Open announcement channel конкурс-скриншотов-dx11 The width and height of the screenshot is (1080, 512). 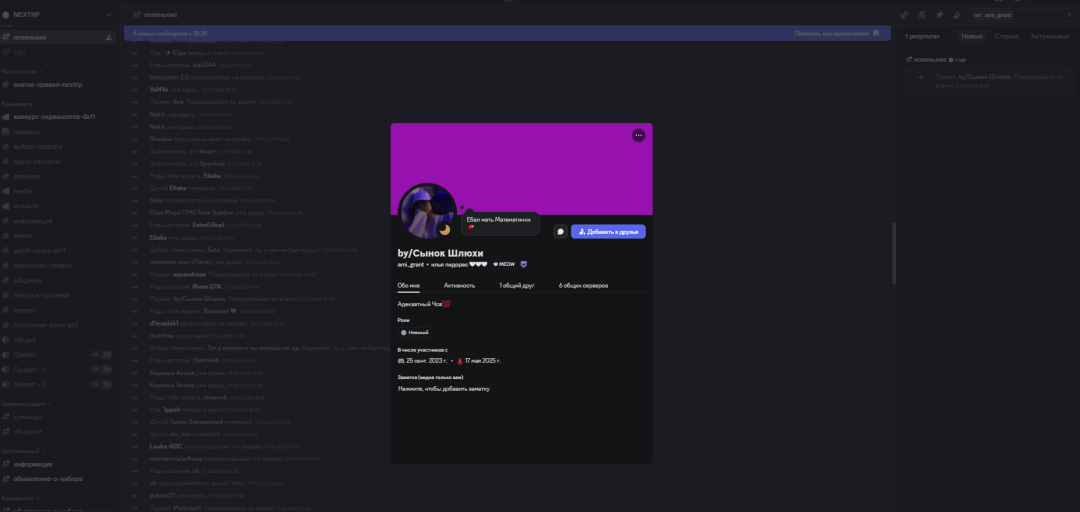[x=56, y=116]
